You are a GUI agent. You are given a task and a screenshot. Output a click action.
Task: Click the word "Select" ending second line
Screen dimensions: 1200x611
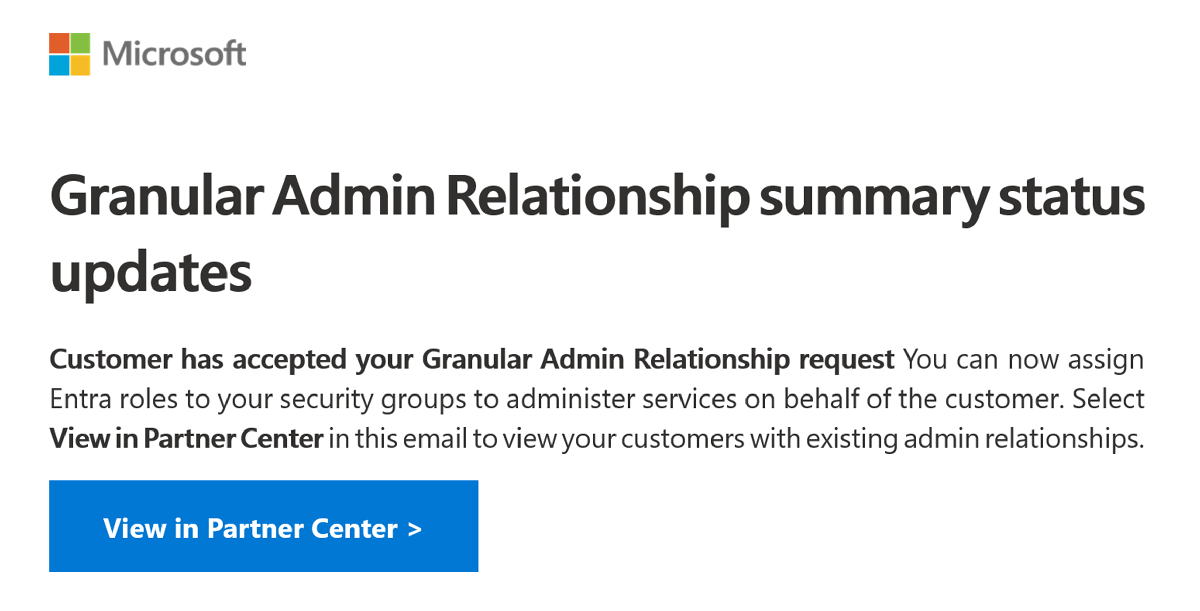(1108, 399)
